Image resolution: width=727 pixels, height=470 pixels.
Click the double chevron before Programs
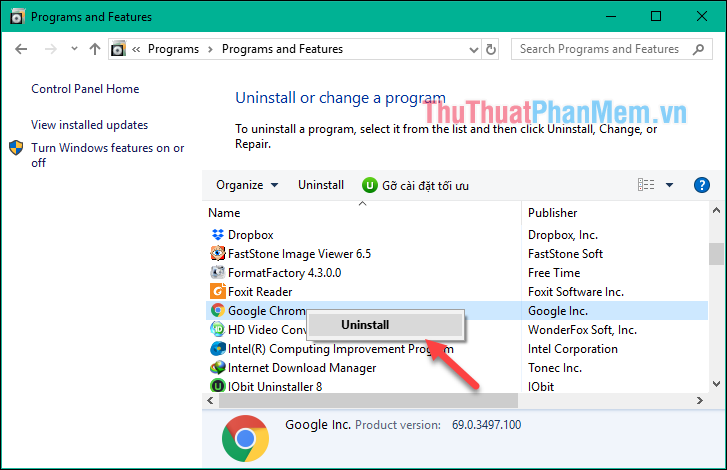pyautogui.click(x=136, y=49)
